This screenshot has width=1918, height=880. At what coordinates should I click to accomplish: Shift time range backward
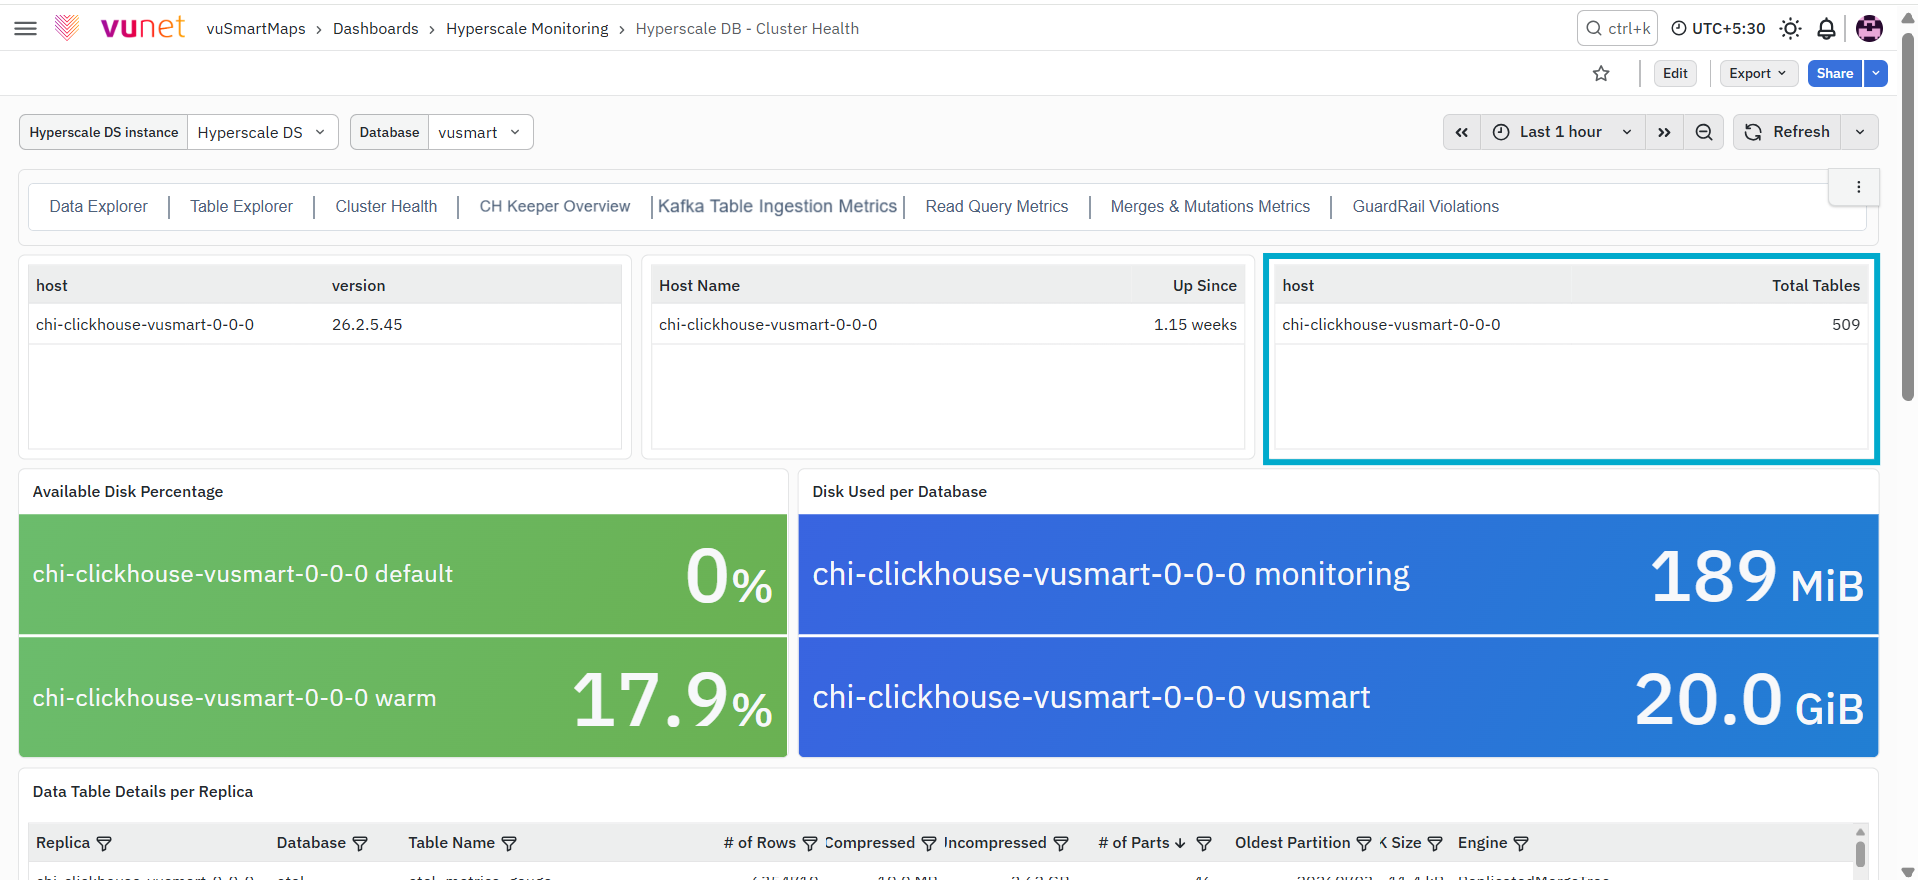(1461, 132)
